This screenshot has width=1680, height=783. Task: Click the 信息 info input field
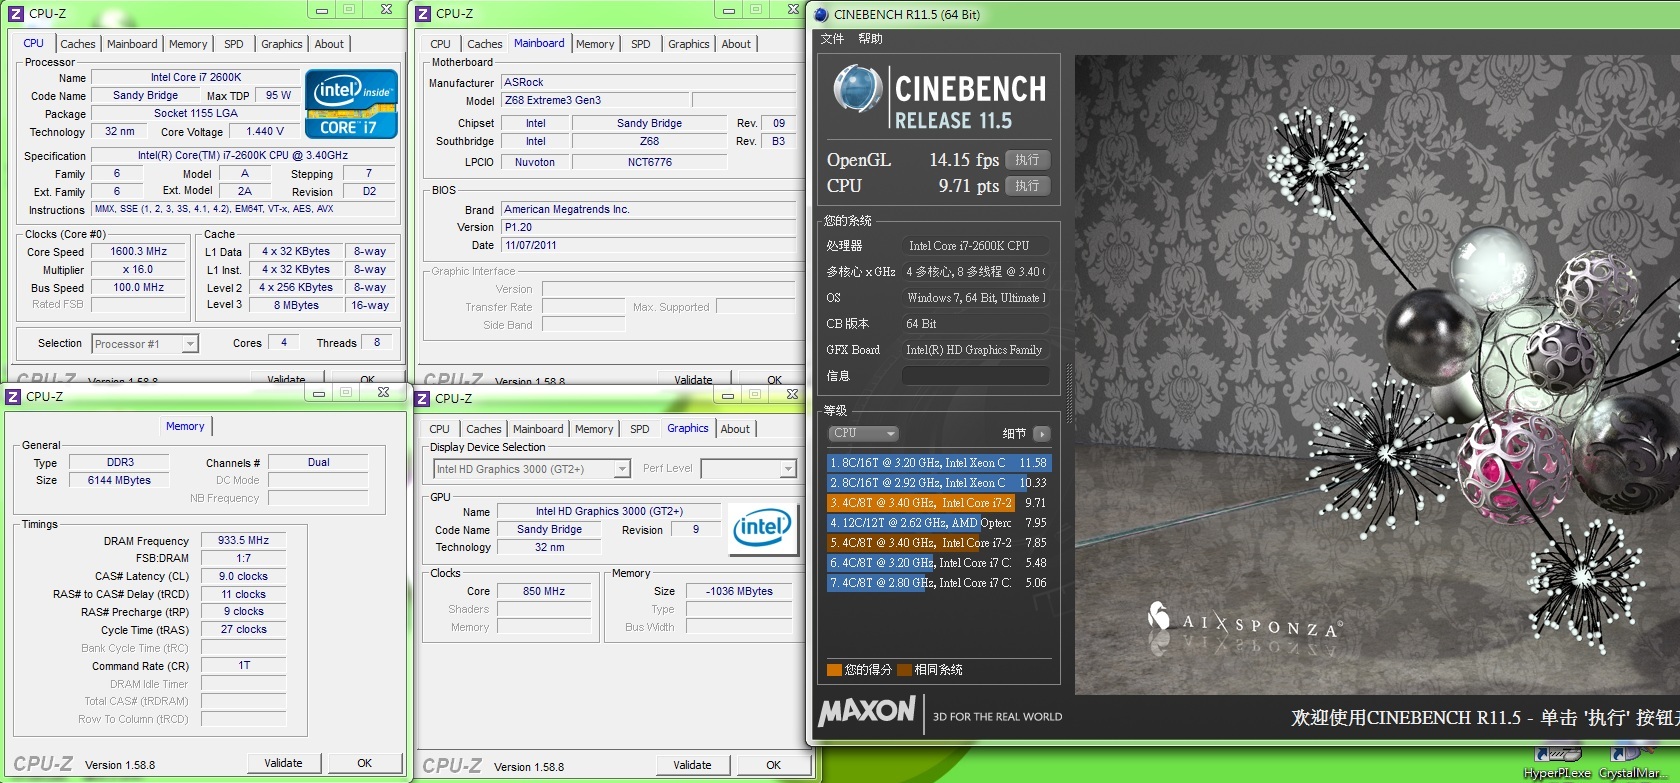click(x=975, y=376)
